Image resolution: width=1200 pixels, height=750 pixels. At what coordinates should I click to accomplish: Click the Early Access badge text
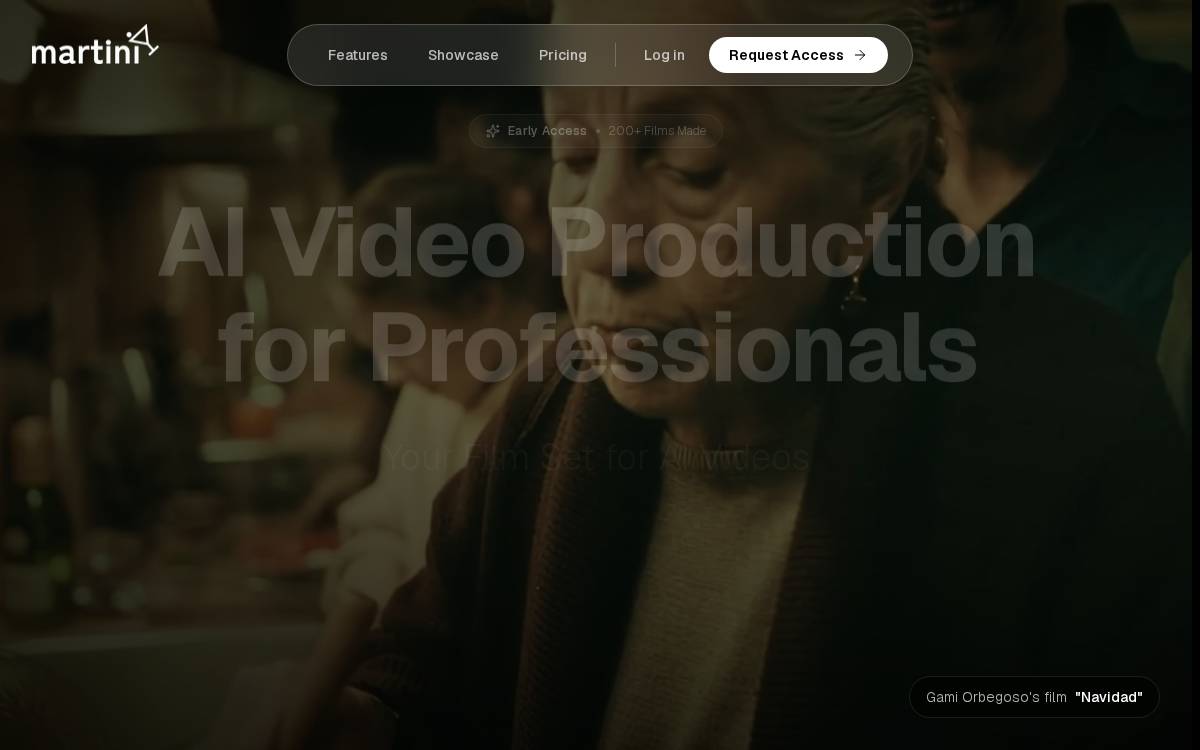click(x=547, y=131)
